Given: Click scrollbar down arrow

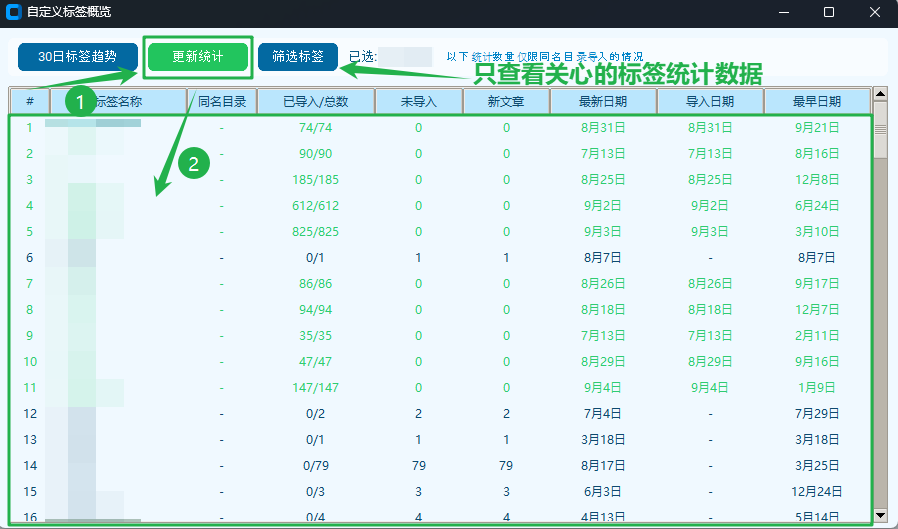Looking at the screenshot, I should pyautogui.click(x=880, y=516).
